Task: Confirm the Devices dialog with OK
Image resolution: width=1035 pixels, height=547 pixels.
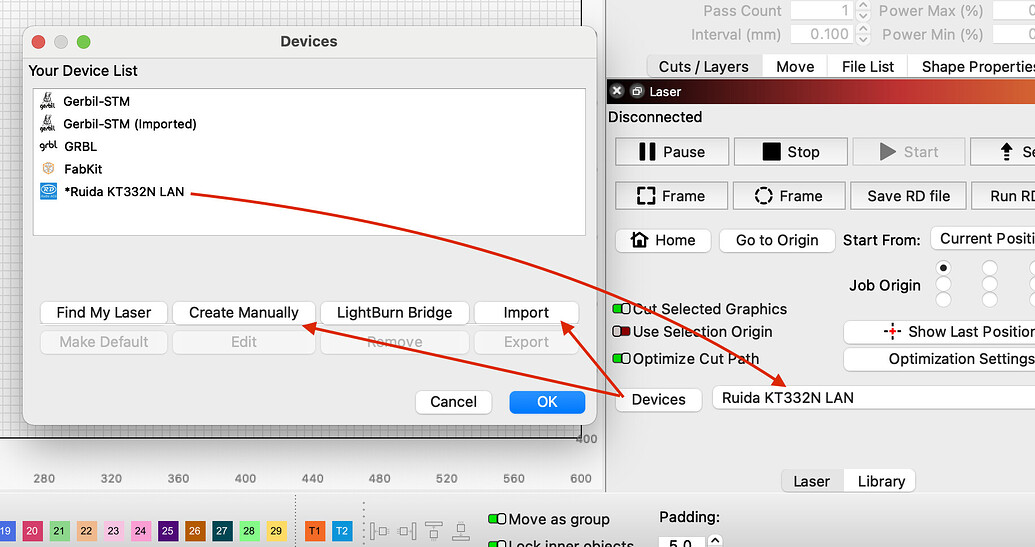Action: [547, 402]
